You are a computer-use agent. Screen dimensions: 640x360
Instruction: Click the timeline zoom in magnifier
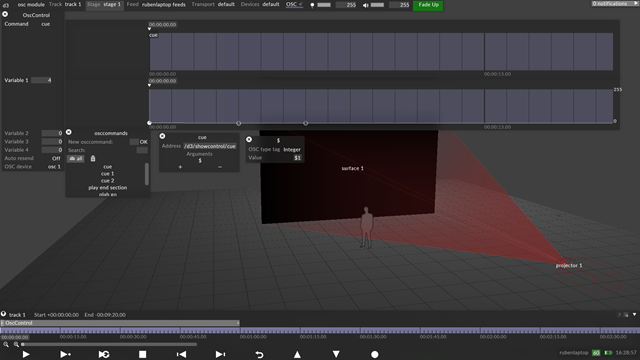pyautogui.click(x=16, y=344)
